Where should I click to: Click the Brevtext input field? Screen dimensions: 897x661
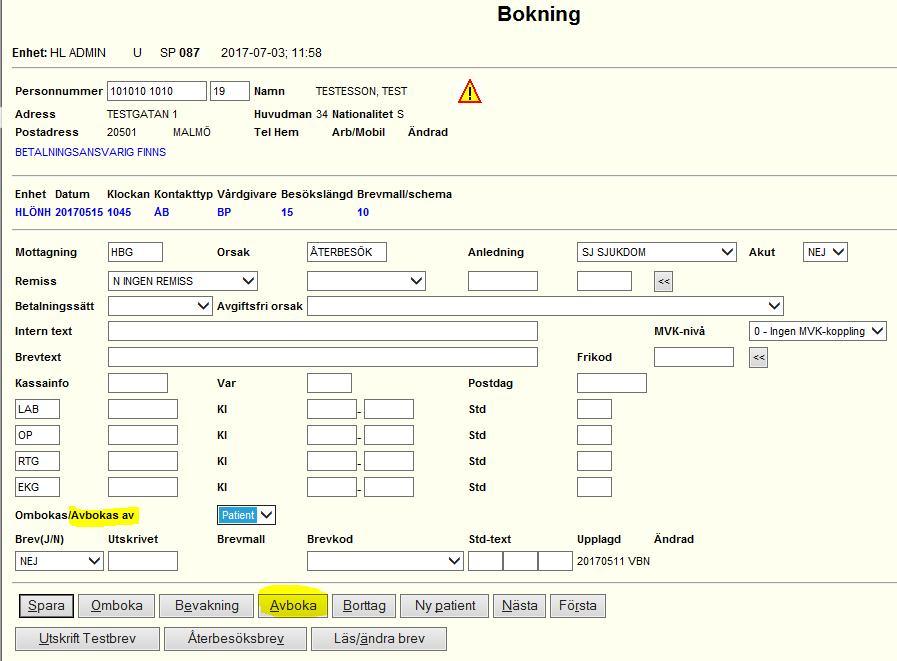[323, 357]
